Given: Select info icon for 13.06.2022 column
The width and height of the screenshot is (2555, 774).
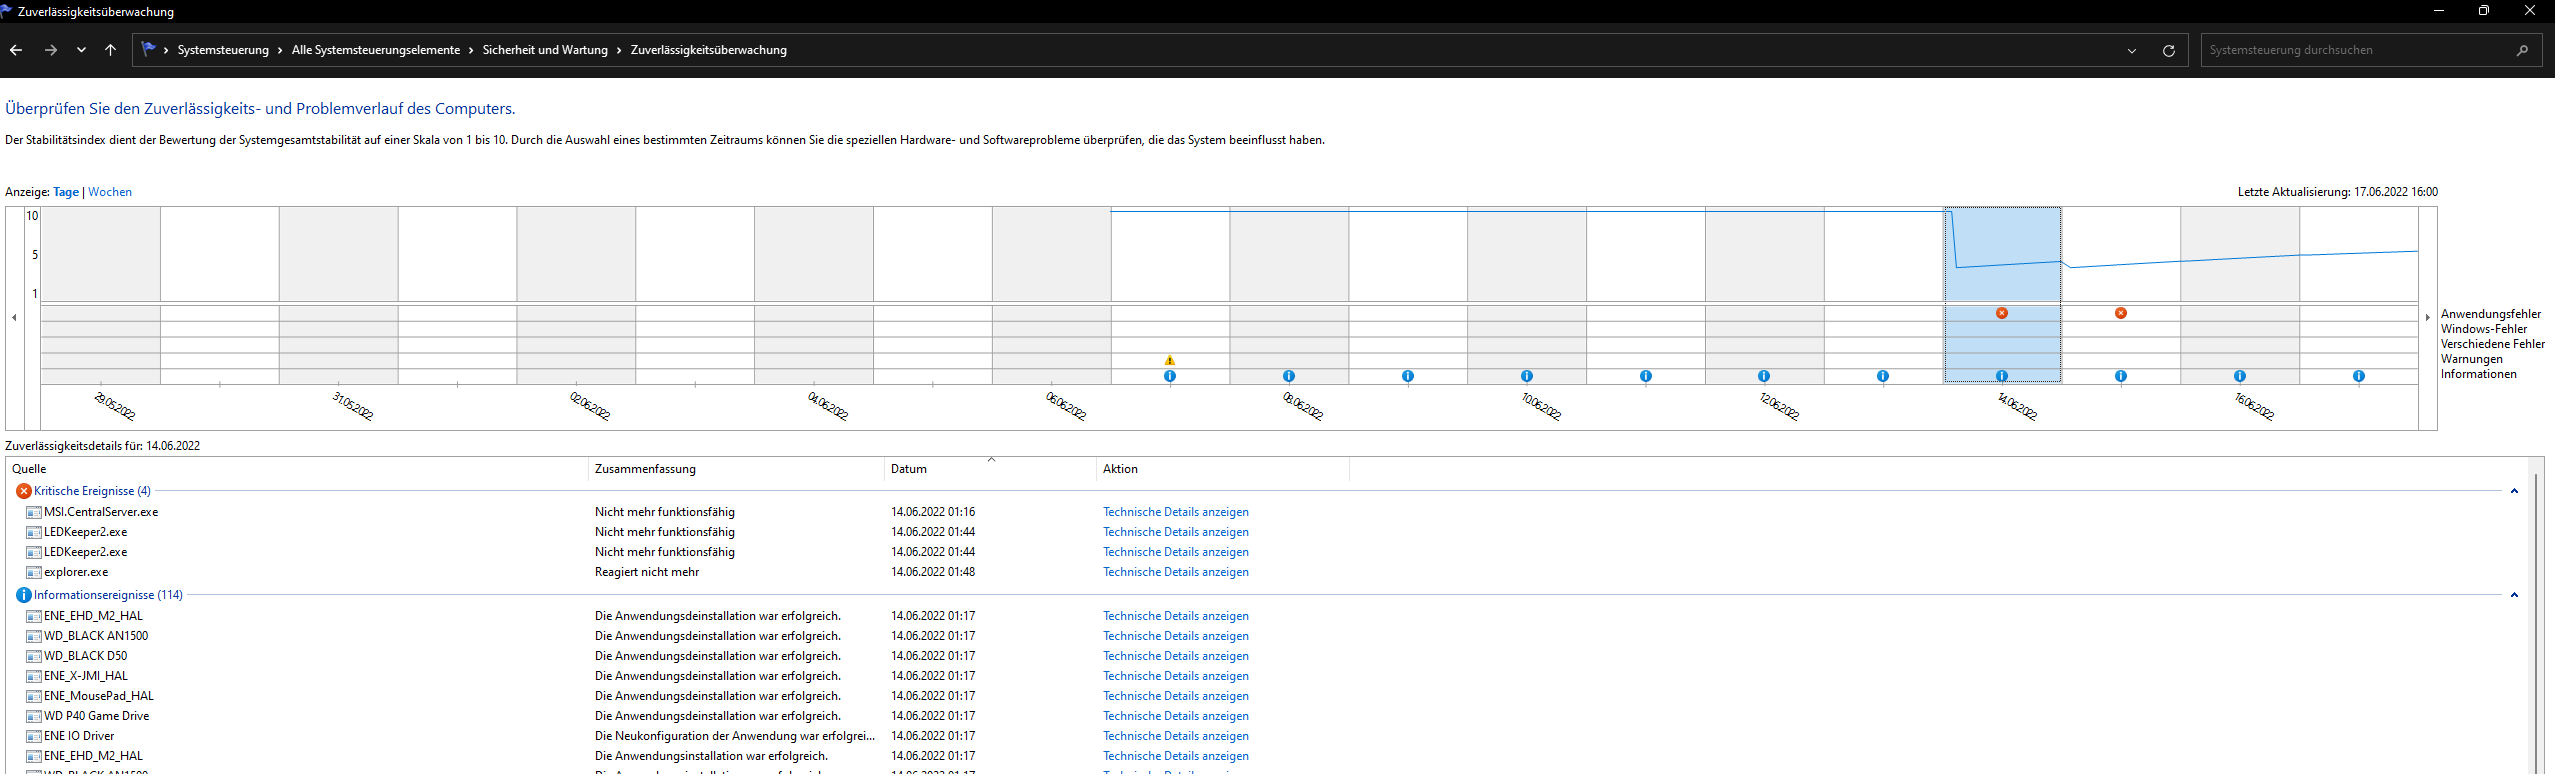Looking at the screenshot, I should point(1883,376).
